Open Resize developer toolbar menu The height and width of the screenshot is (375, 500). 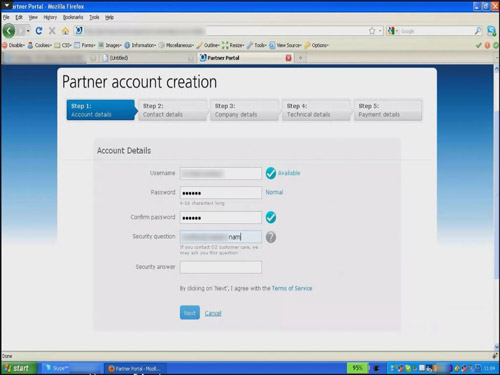click(x=233, y=45)
